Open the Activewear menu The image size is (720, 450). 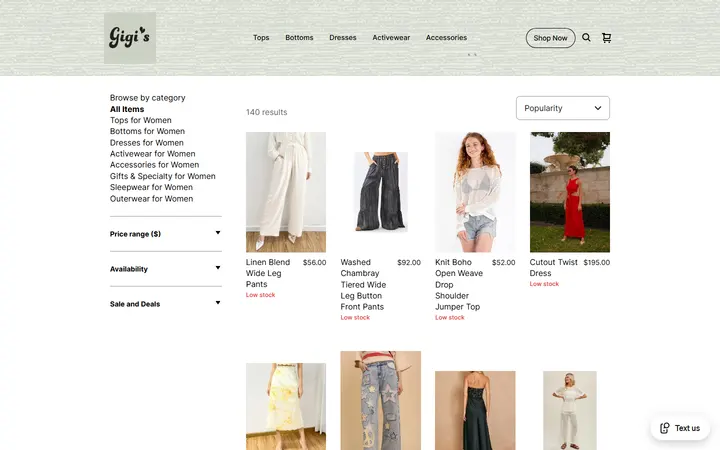391,38
